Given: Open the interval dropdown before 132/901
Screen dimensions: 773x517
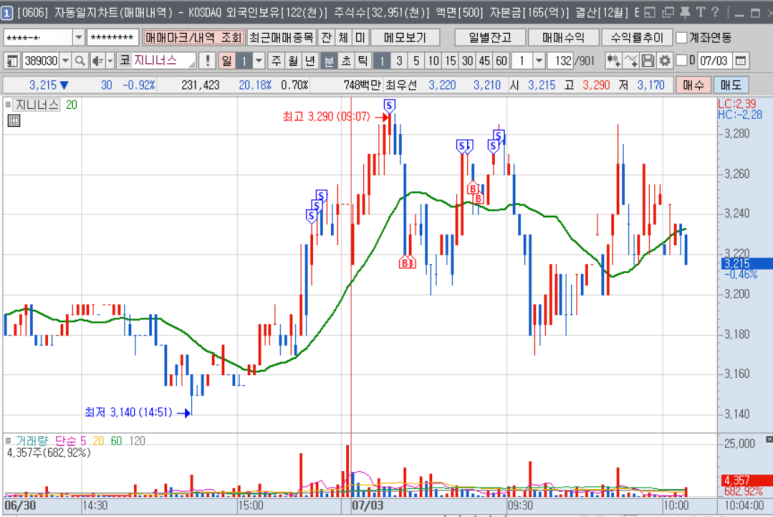Looking at the screenshot, I should pos(539,61).
